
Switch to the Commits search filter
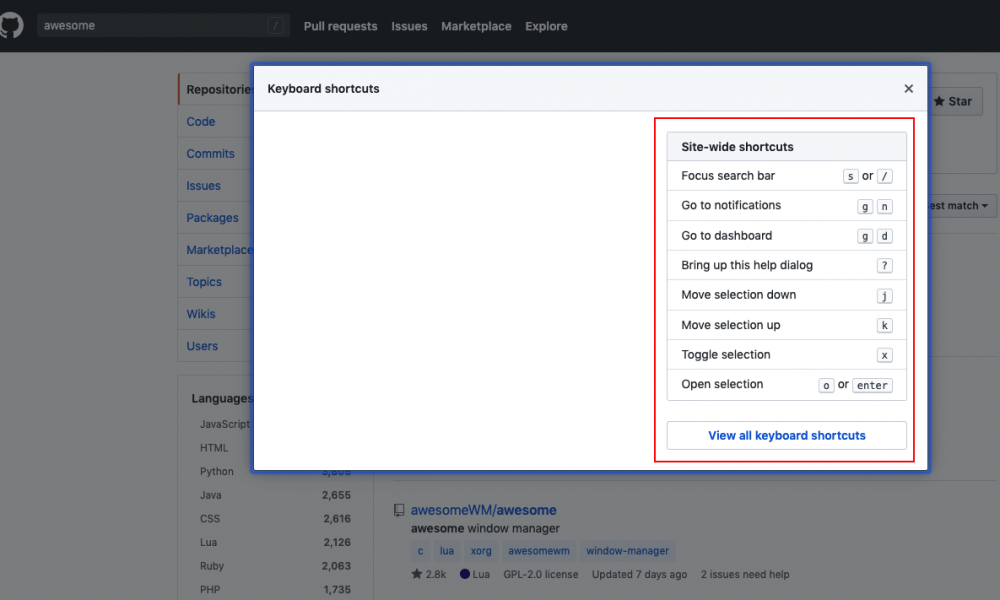tap(210, 153)
